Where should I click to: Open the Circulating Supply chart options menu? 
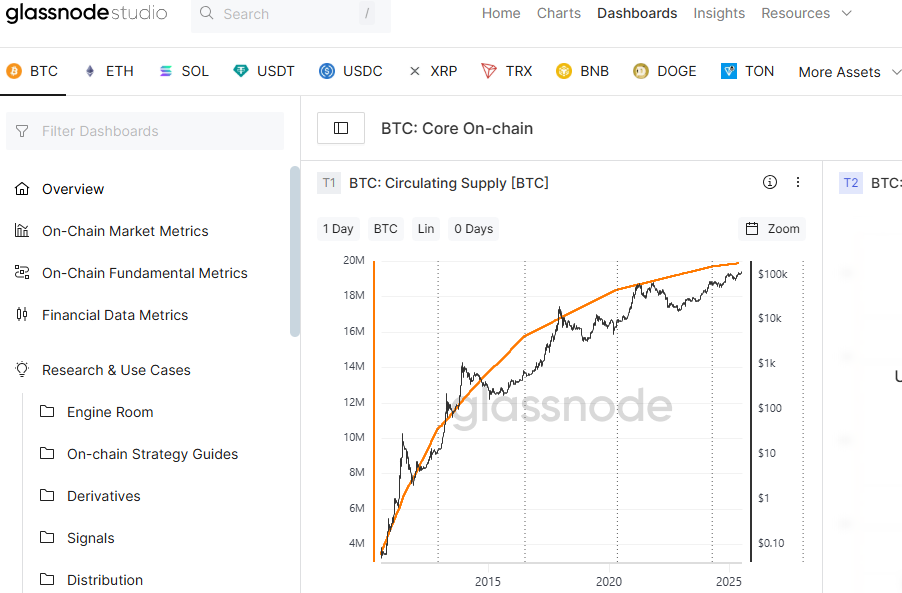click(798, 182)
